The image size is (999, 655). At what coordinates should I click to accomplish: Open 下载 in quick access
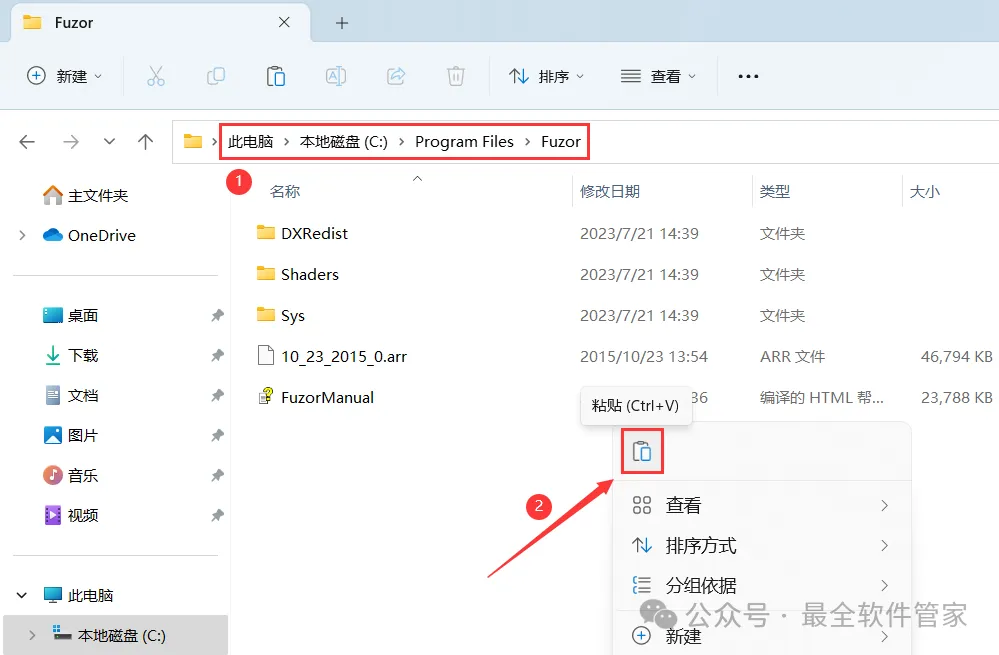pos(70,355)
